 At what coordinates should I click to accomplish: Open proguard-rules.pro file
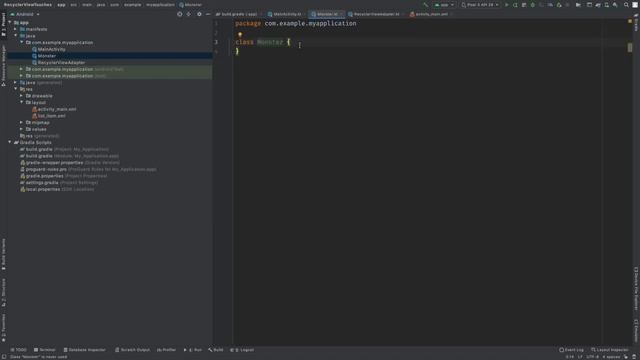click(x=88, y=169)
